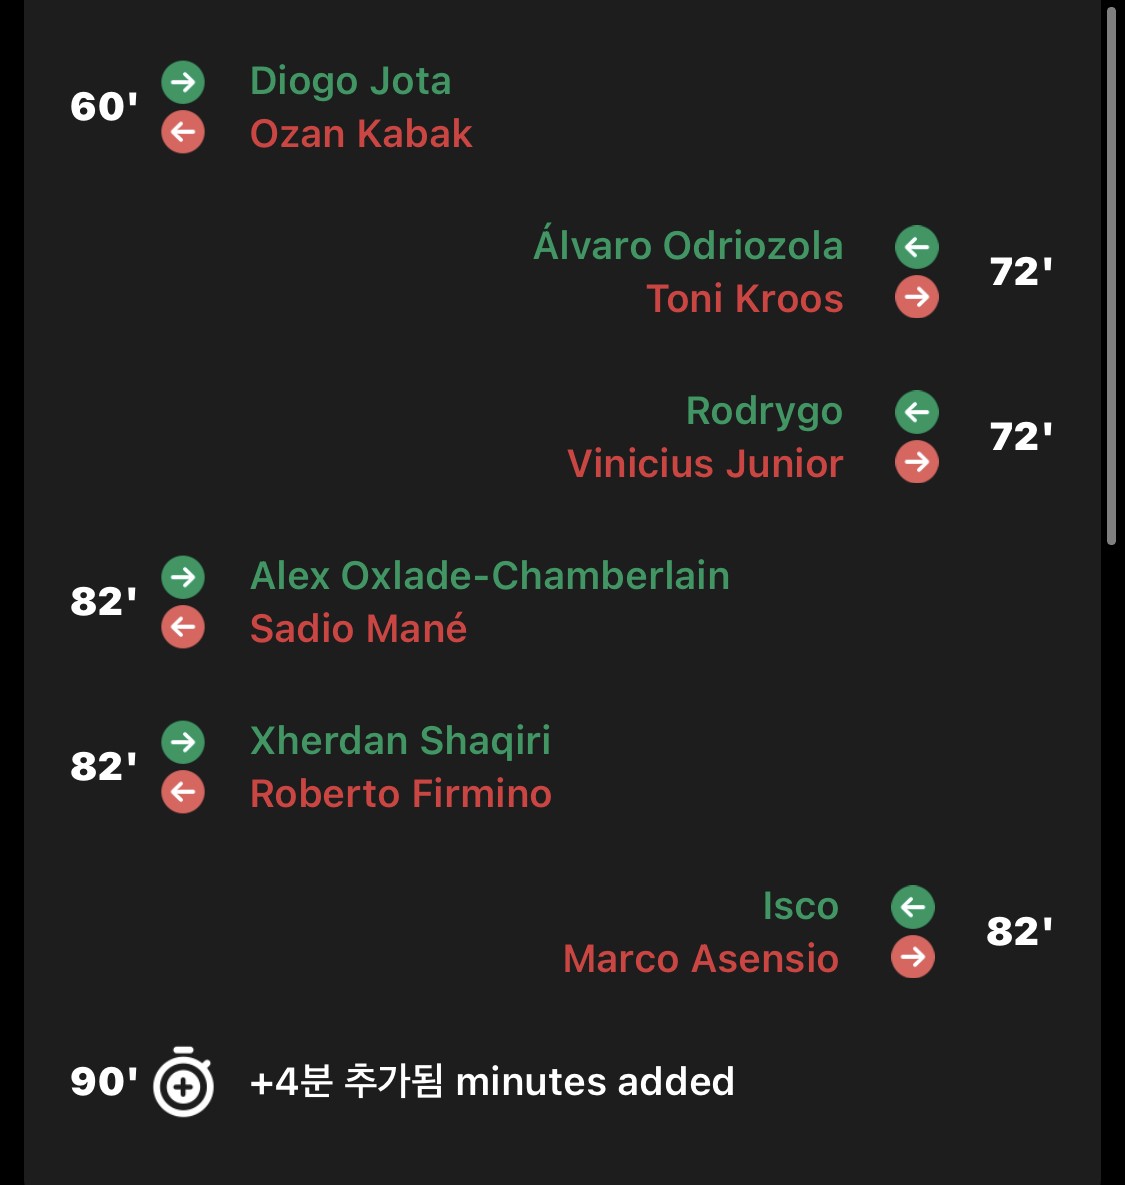
Task: Click the green arrow beside Alex Oxlade-Chamberlain
Action: [x=183, y=577]
